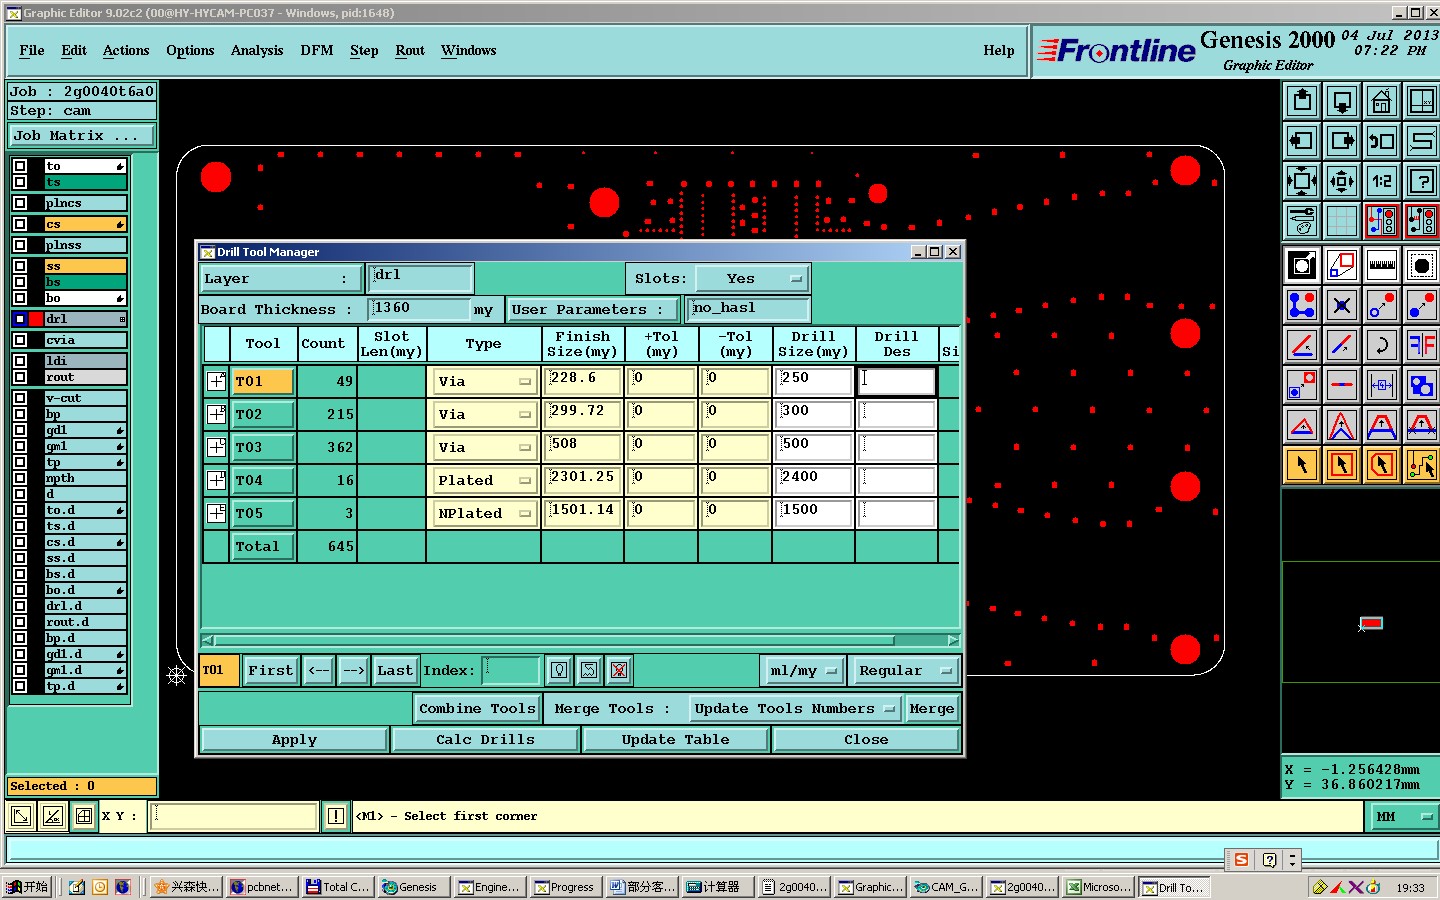Click the pan down view icon
Viewport: 1440px width, 900px height.
tap(1342, 101)
